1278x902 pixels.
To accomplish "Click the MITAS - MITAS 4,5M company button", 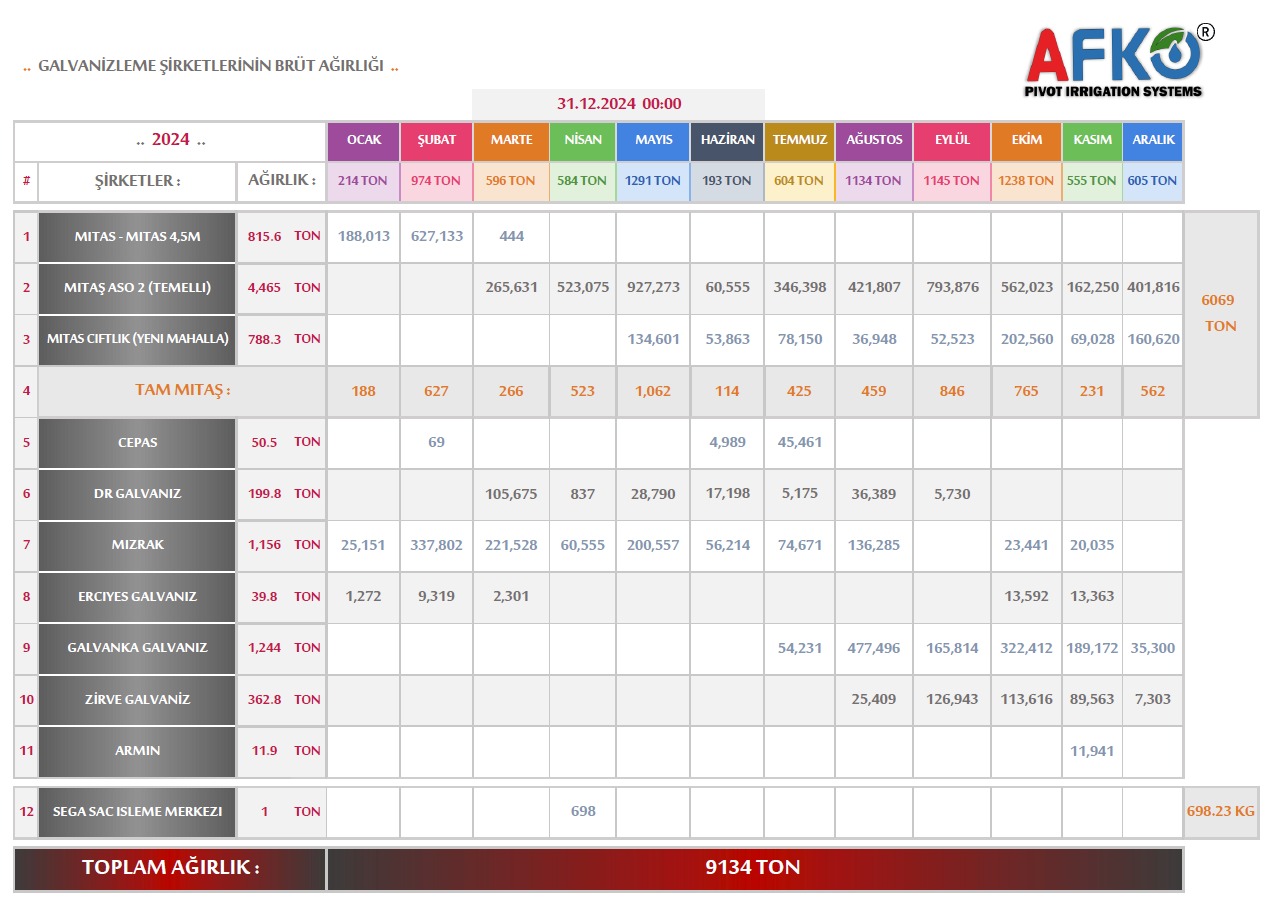I will click(x=137, y=237).
